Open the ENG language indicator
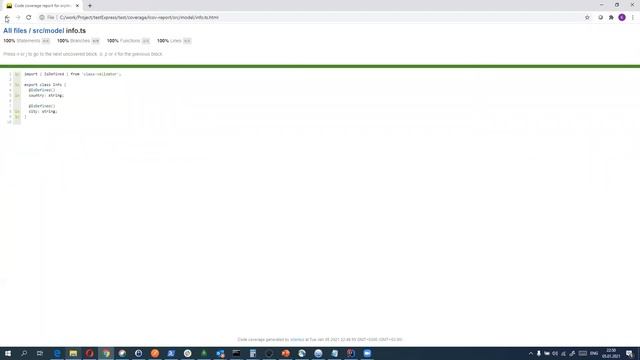640x360 pixels. pos(594,353)
